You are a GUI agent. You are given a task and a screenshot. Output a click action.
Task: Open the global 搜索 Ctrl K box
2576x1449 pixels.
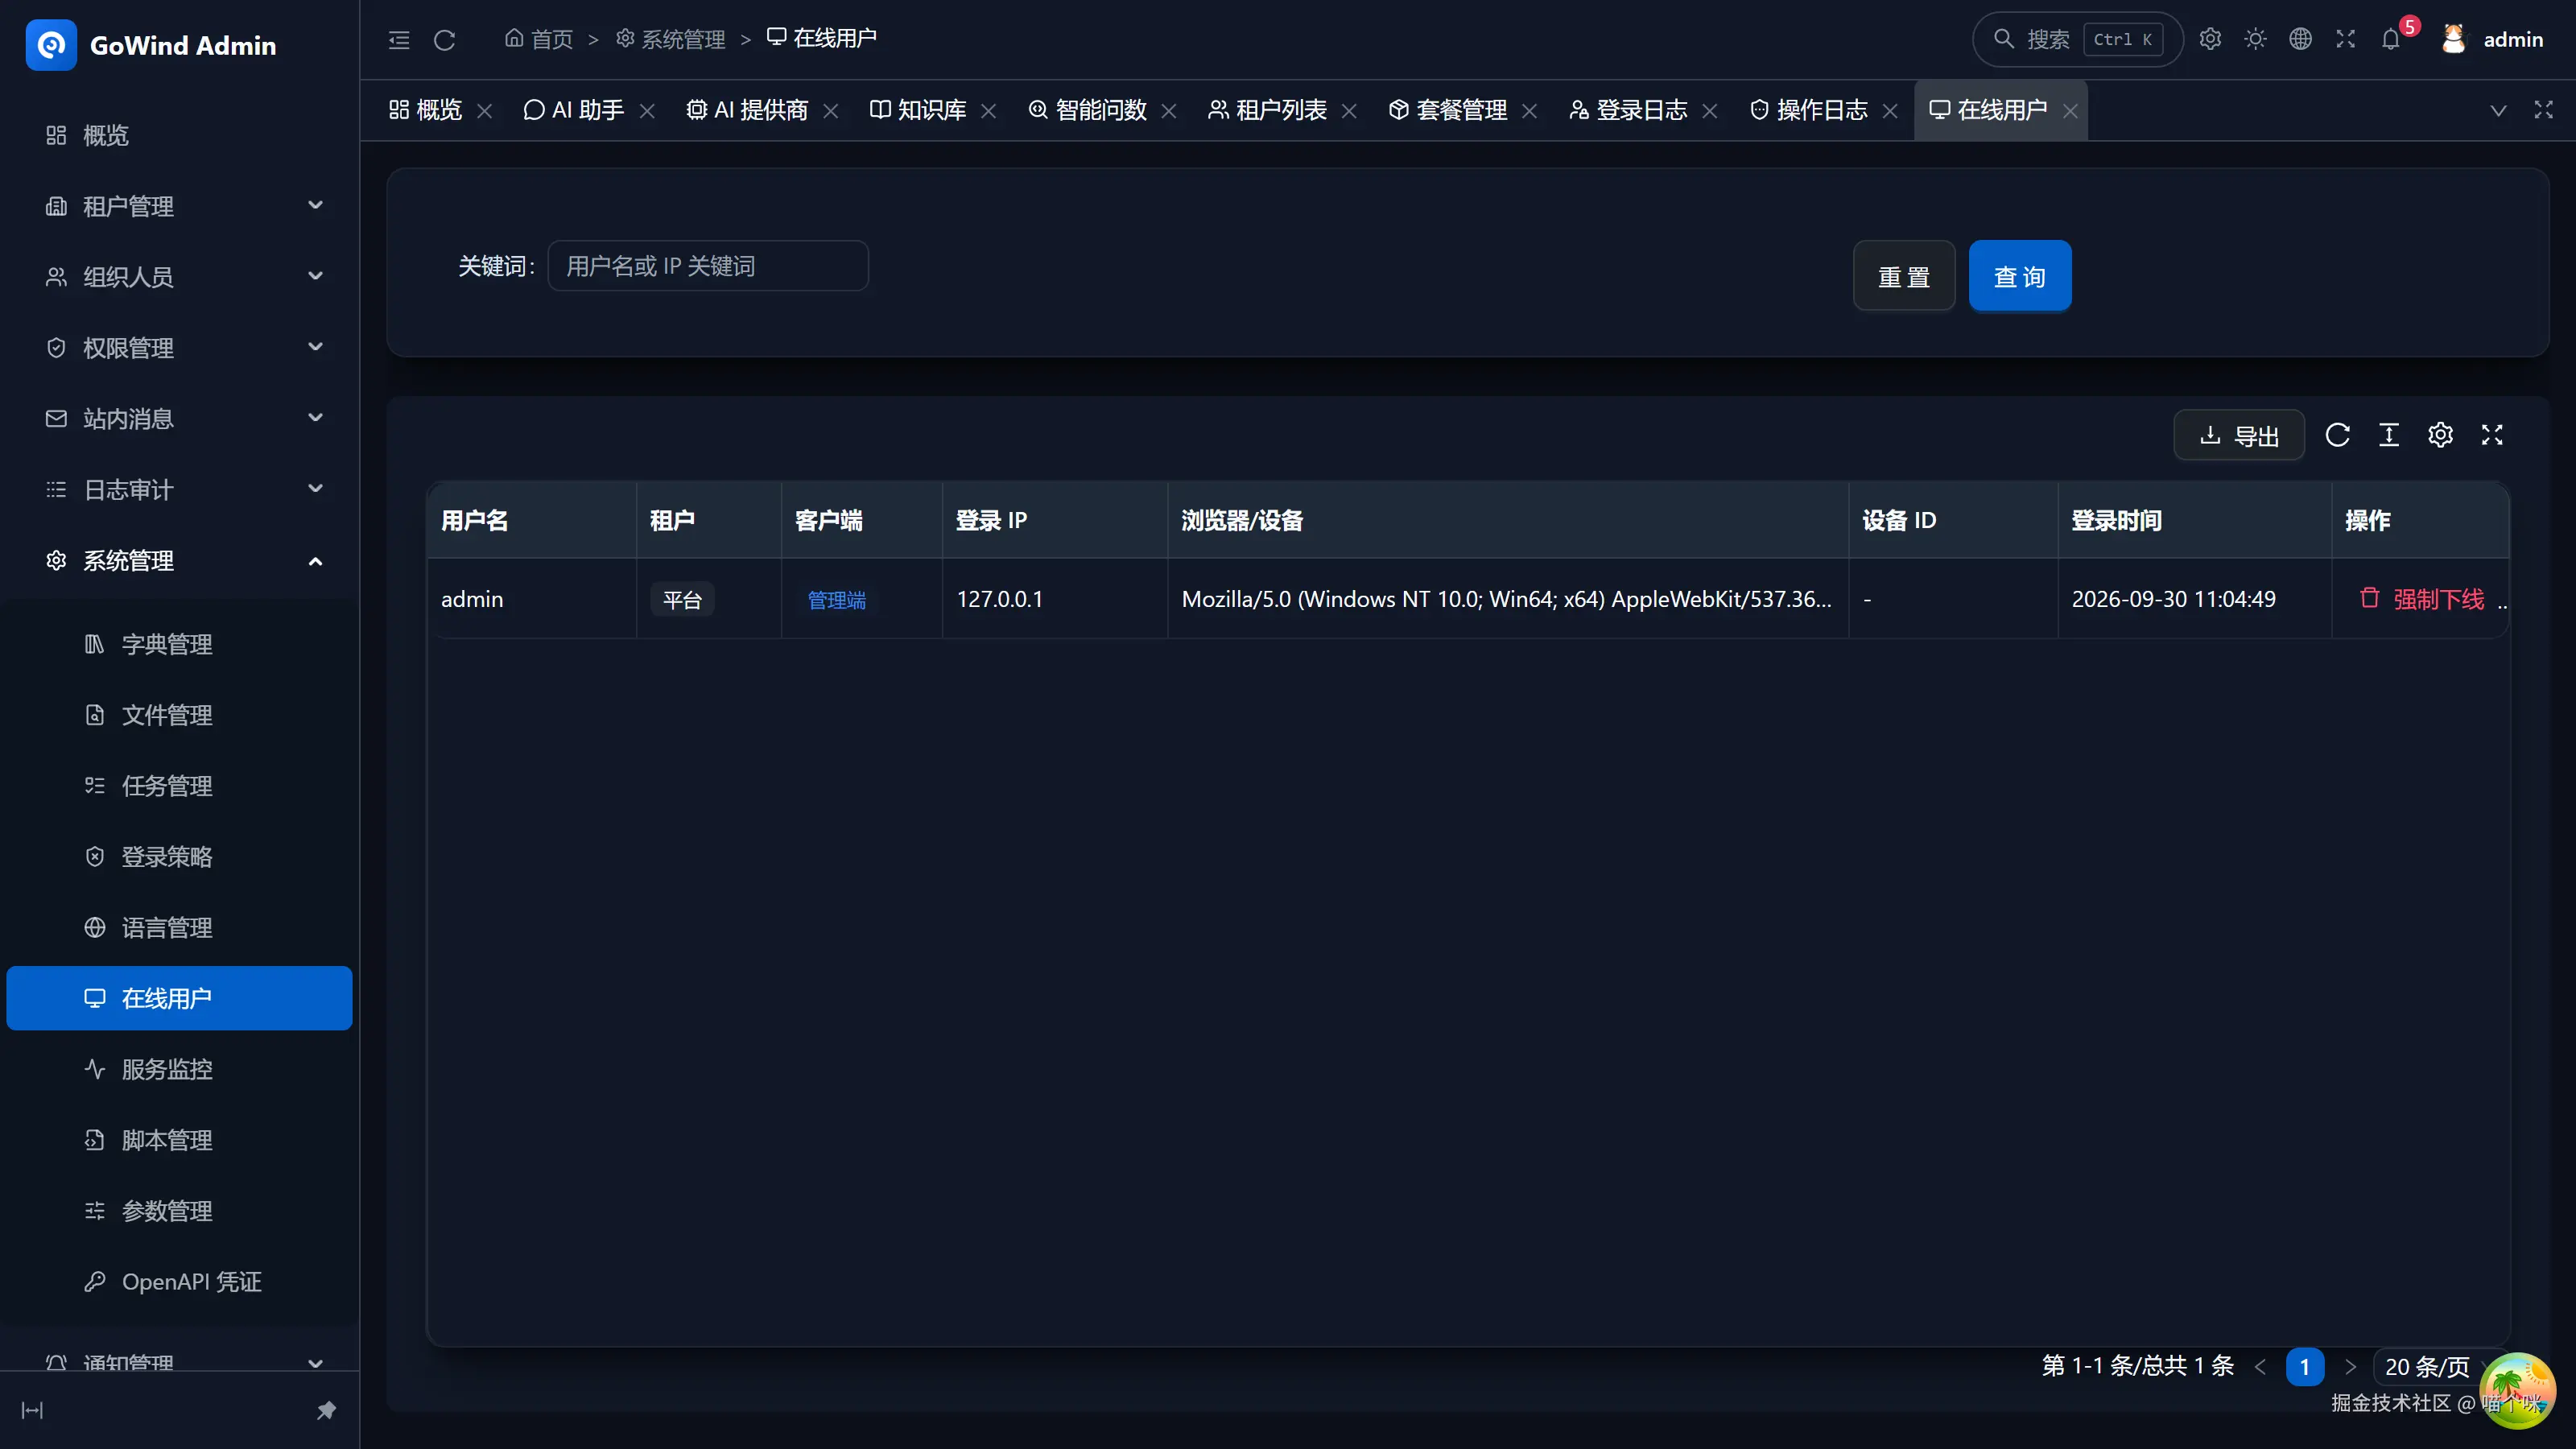[2077, 39]
